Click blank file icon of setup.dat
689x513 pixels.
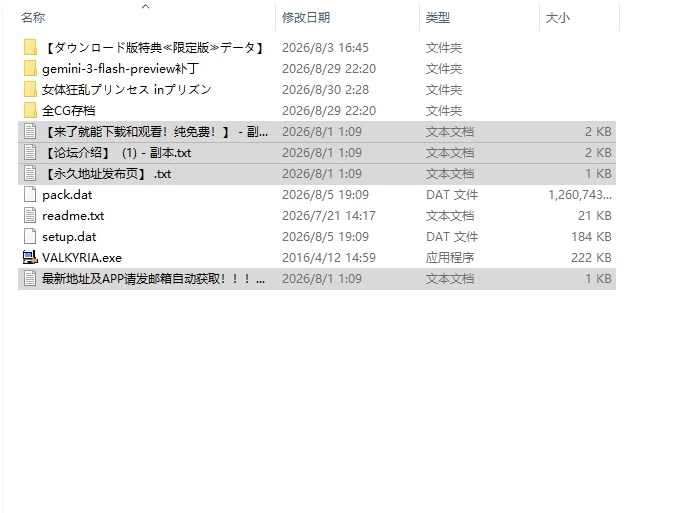pos(30,236)
